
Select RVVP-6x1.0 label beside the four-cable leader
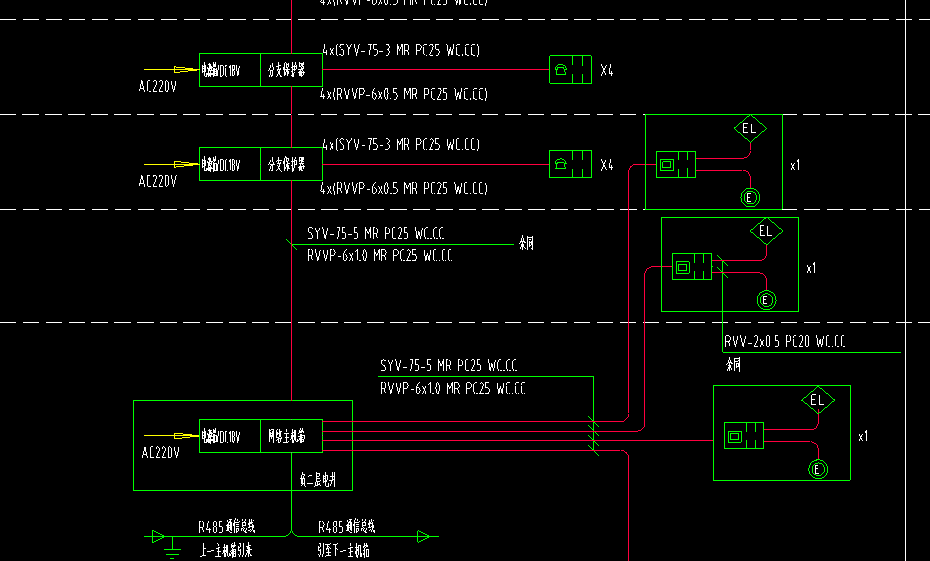click(453, 389)
